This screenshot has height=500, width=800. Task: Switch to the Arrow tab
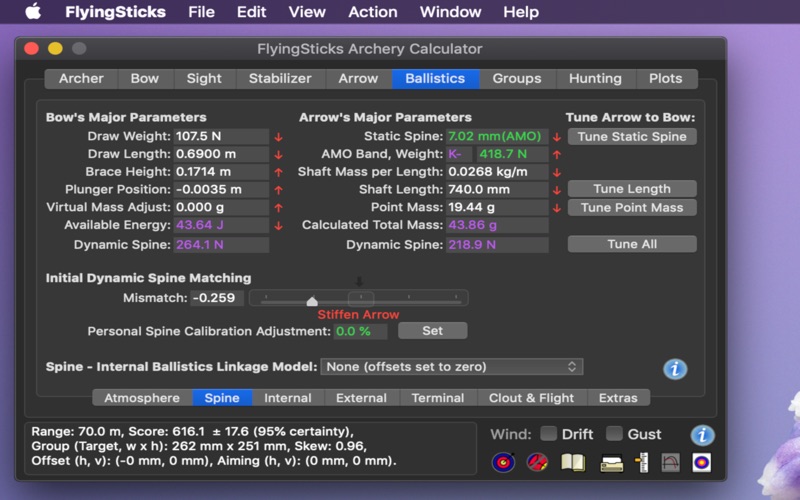click(358, 79)
